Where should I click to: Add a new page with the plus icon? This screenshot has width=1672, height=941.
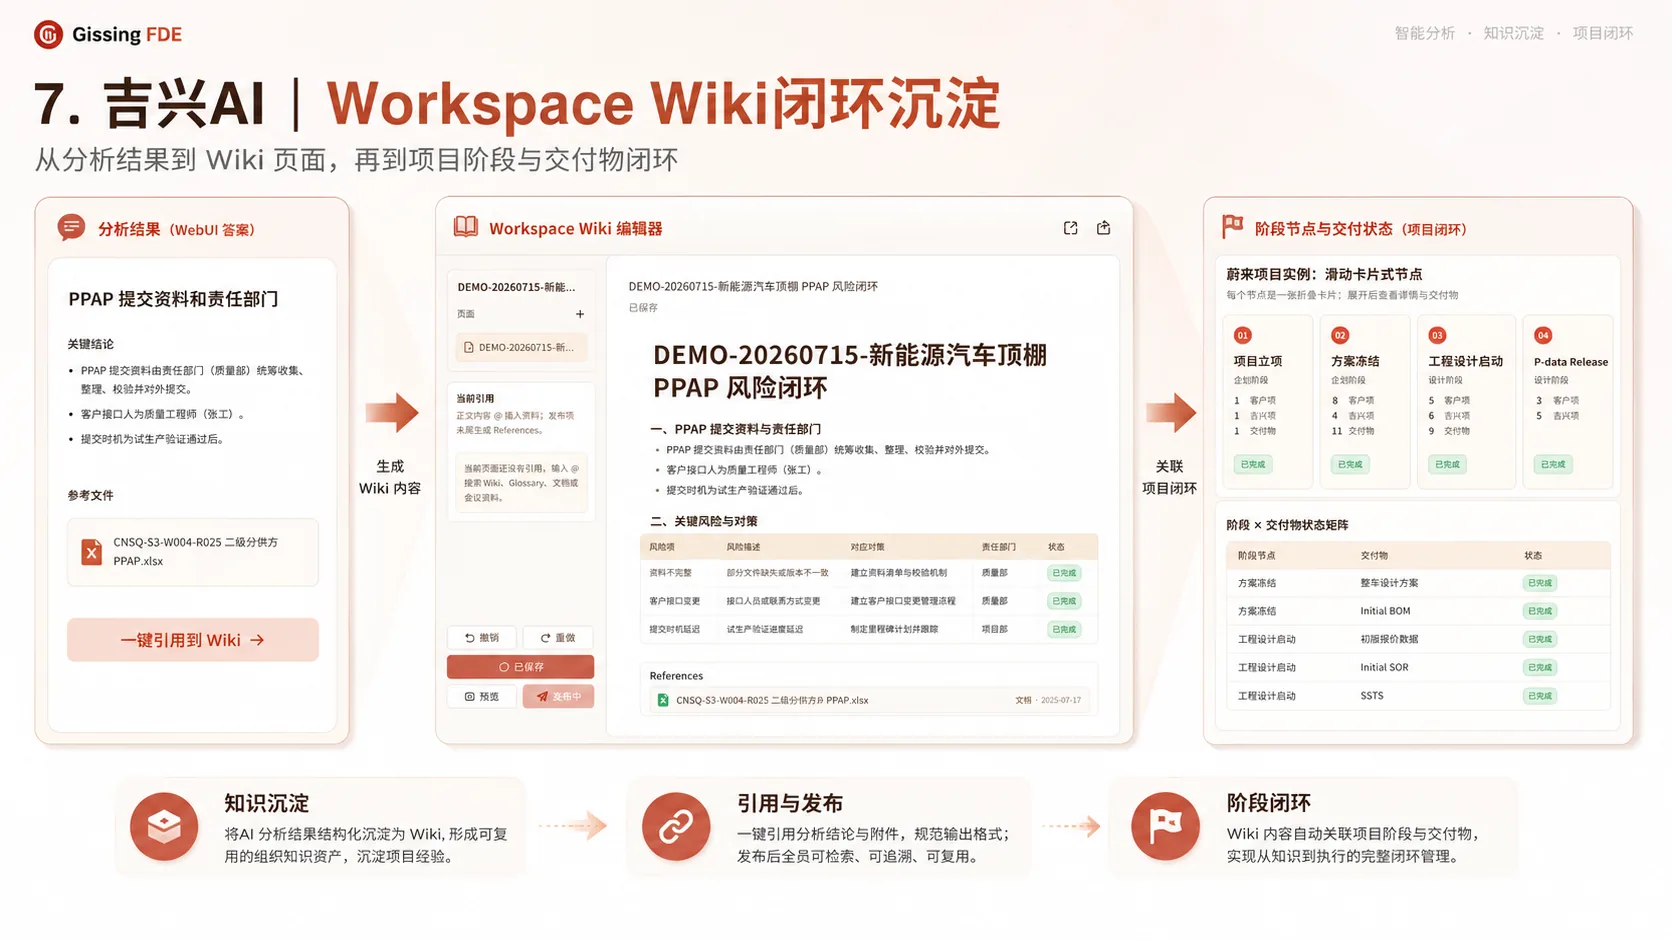tap(580, 314)
